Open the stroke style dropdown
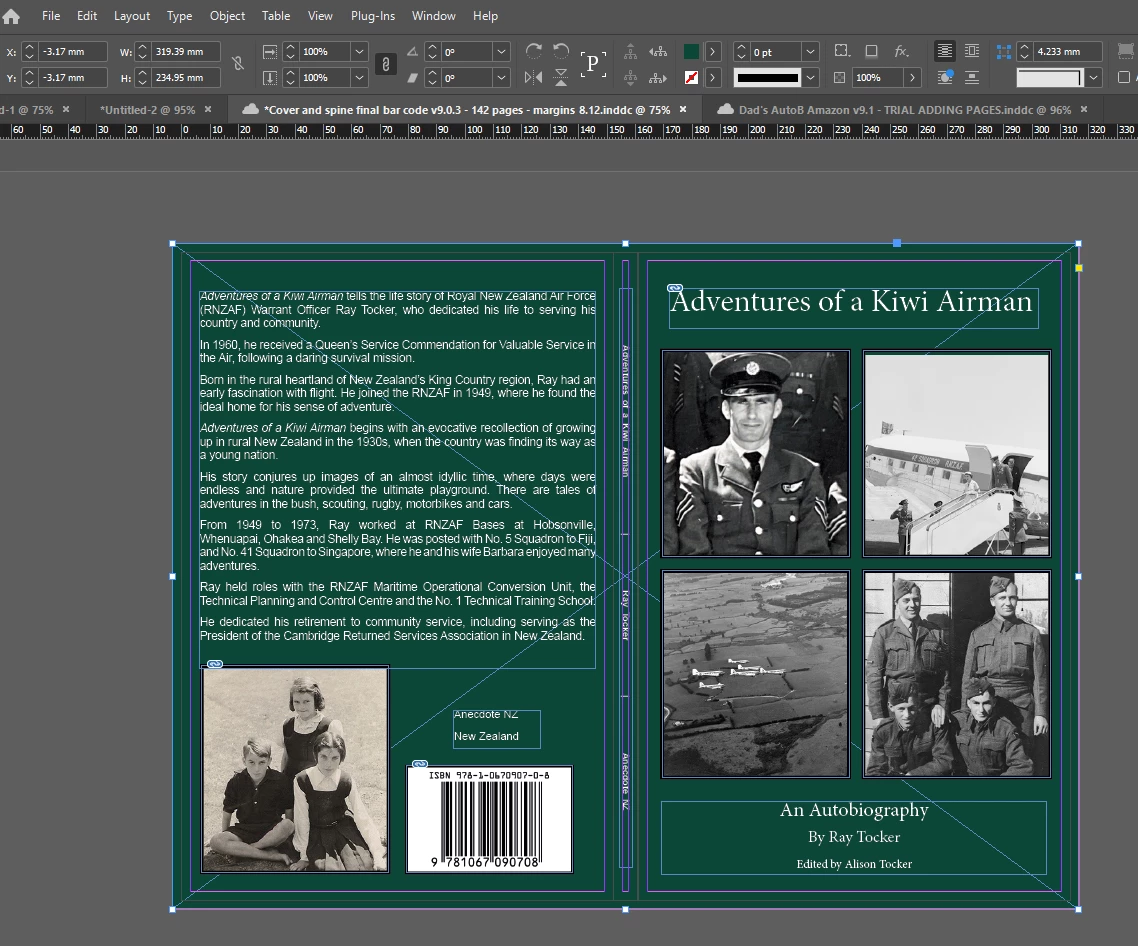Image resolution: width=1138 pixels, height=946 pixels. (810, 78)
